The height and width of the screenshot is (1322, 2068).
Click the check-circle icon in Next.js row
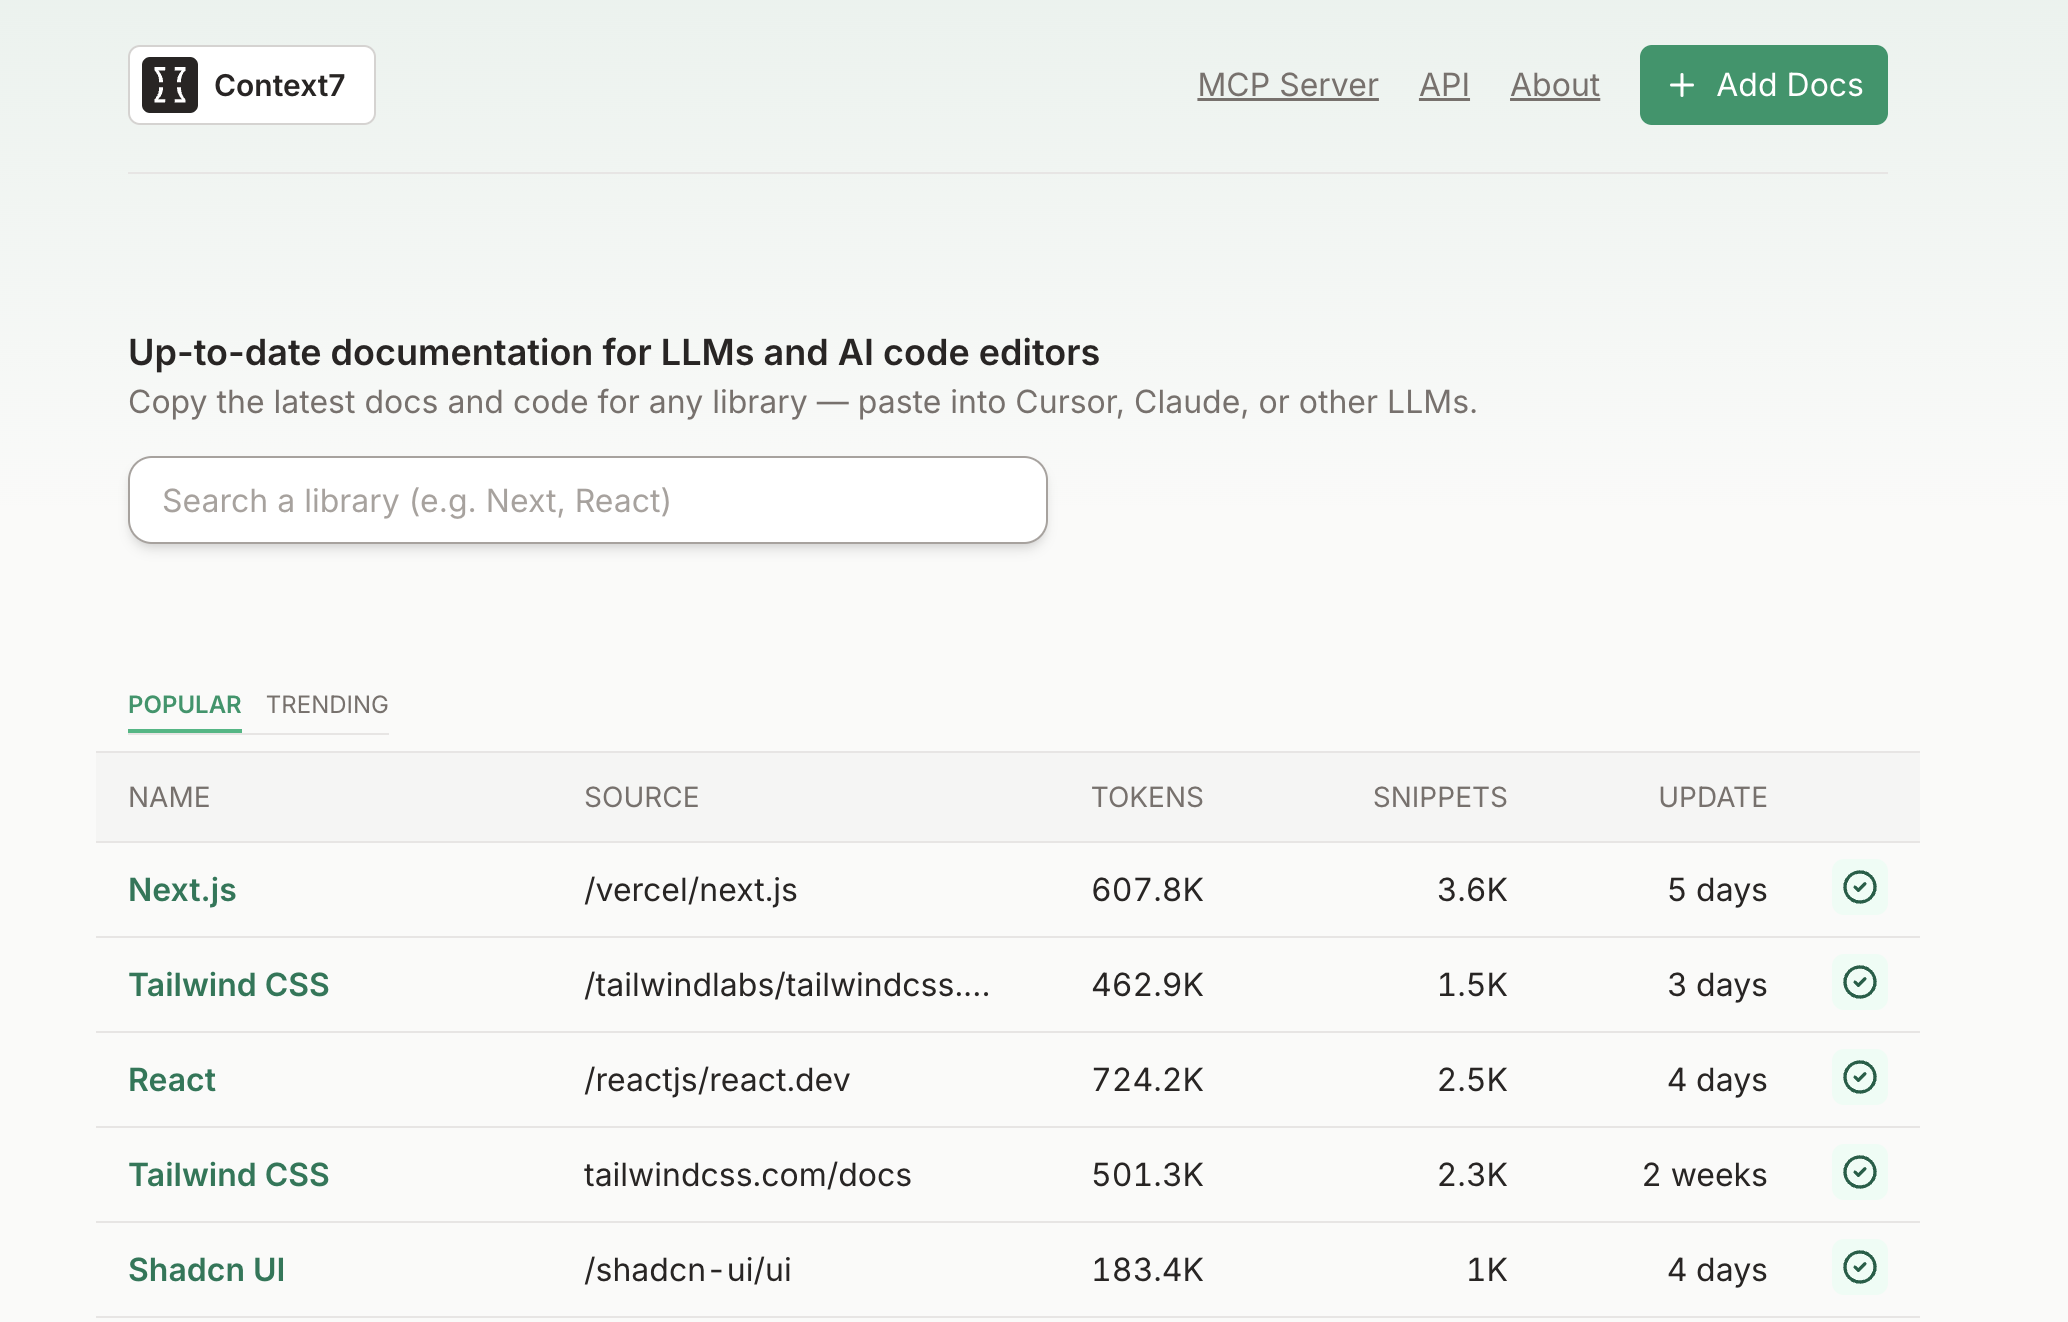[1859, 888]
